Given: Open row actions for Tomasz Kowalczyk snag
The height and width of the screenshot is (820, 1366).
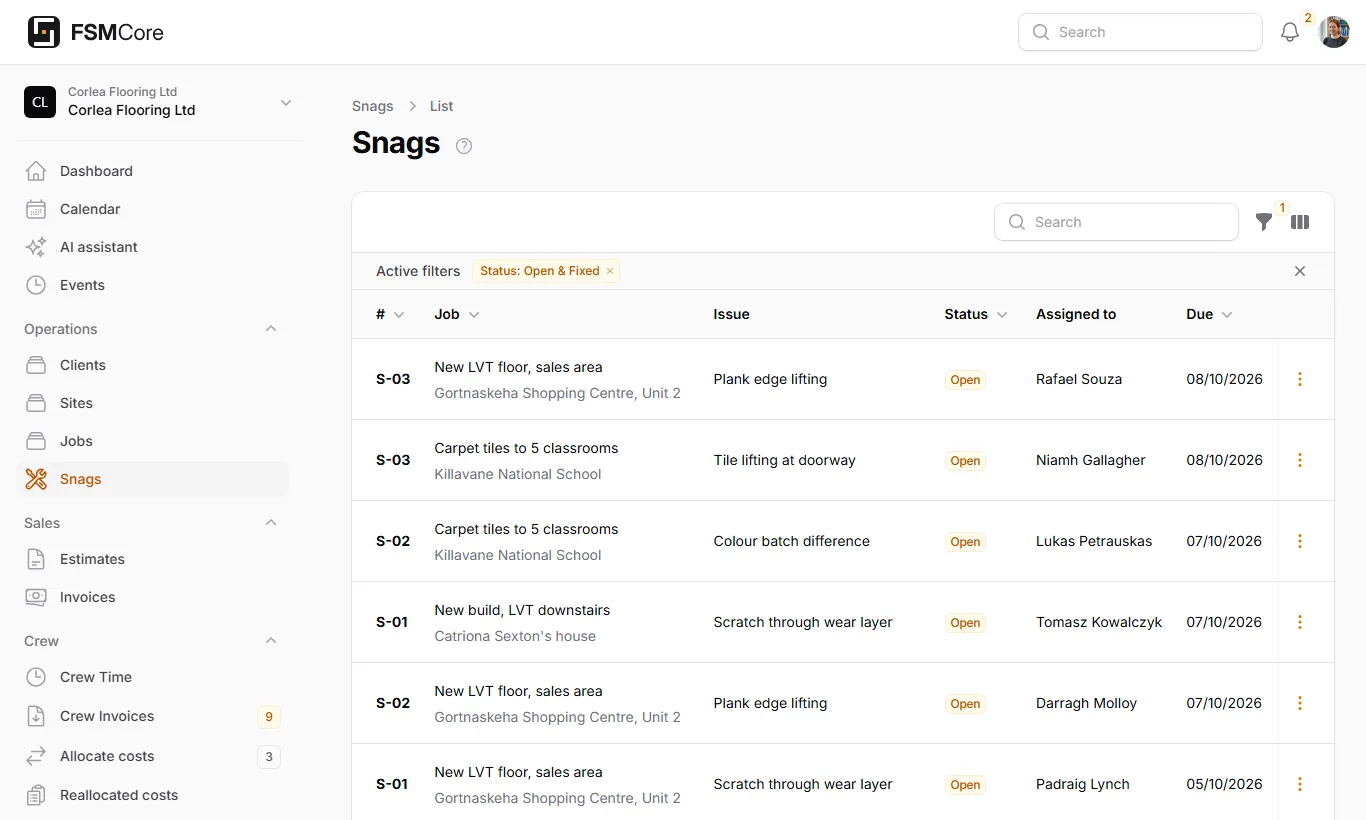Looking at the screenshot, I should pyautogui.click(x=1300, y=622).
